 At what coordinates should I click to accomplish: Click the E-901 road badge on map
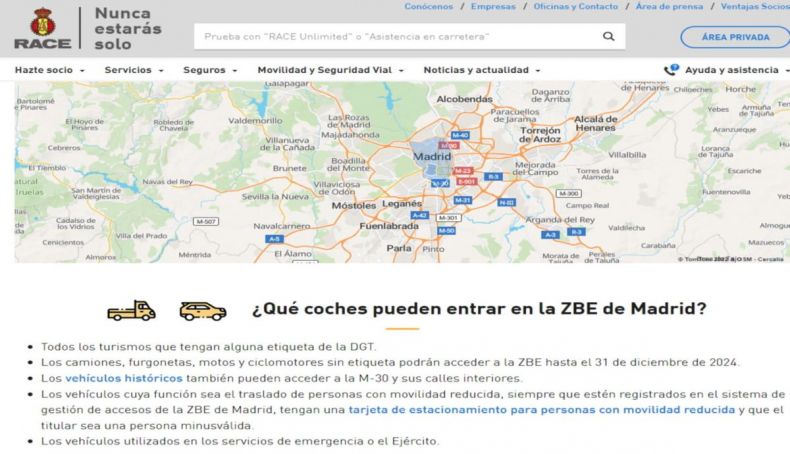[x=467, y=181]
